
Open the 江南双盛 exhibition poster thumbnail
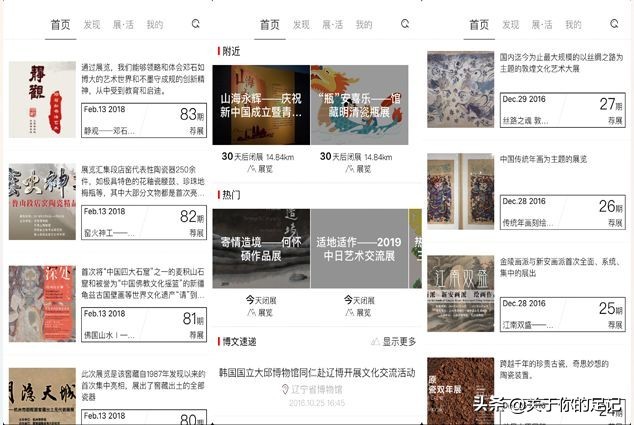[x=460, y=294]
